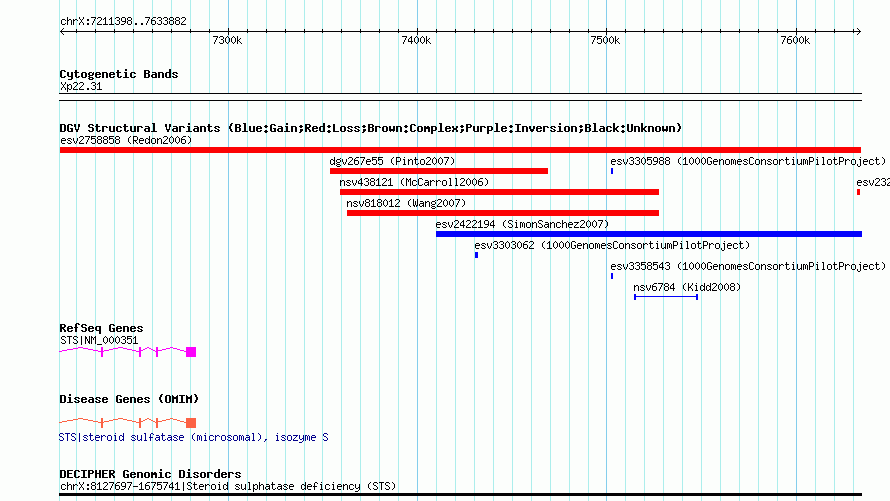Image resolution: width=890 pixels, height=501 pixels.
Task: Click the nsv818012 (Wang2007) label
Action: click(x=406, y=203)
